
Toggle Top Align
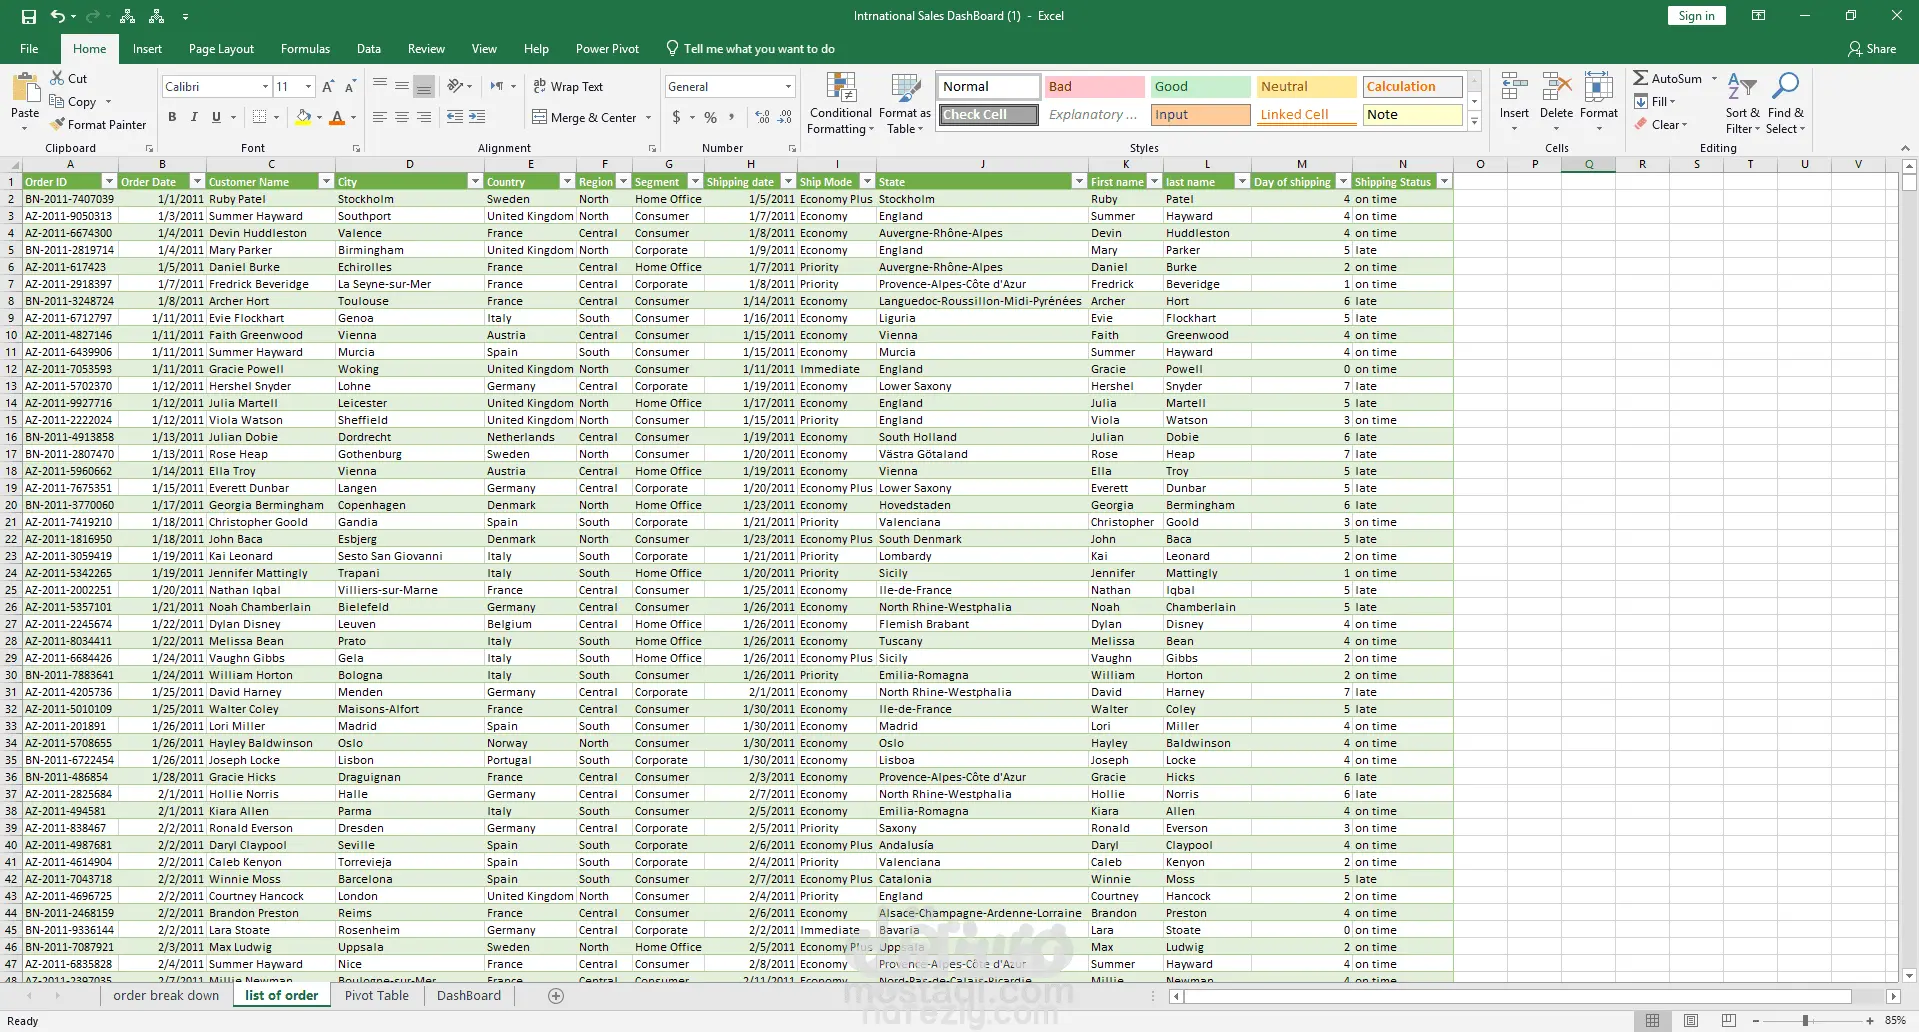380,86
